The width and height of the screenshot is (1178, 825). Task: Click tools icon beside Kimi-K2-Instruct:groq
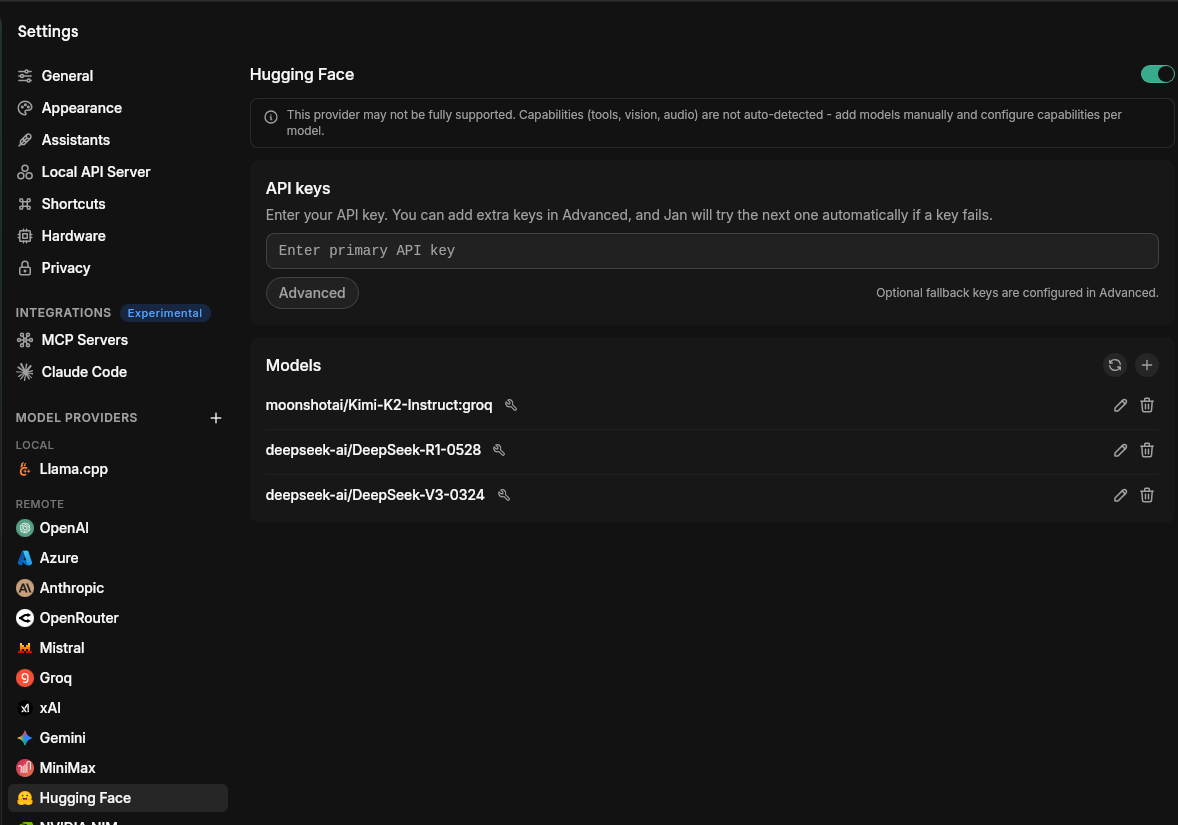511,405
